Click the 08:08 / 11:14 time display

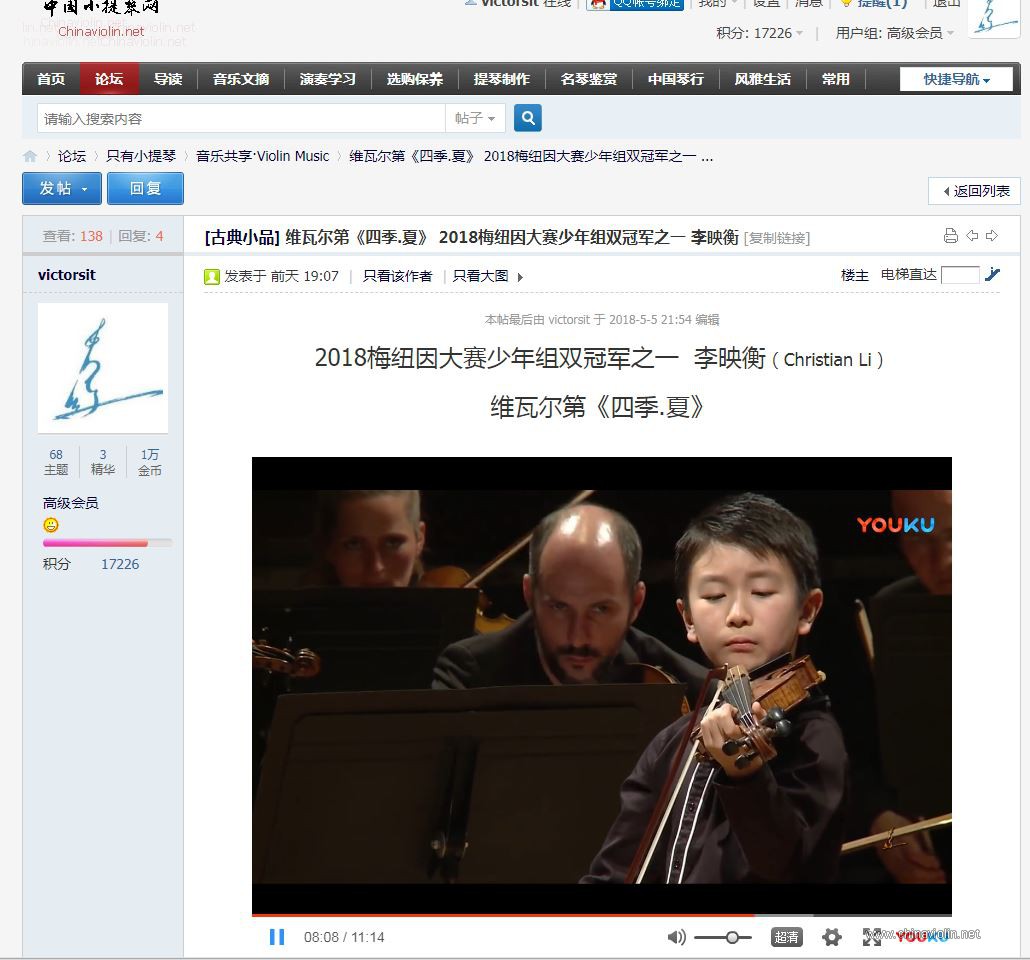point(344,938)
